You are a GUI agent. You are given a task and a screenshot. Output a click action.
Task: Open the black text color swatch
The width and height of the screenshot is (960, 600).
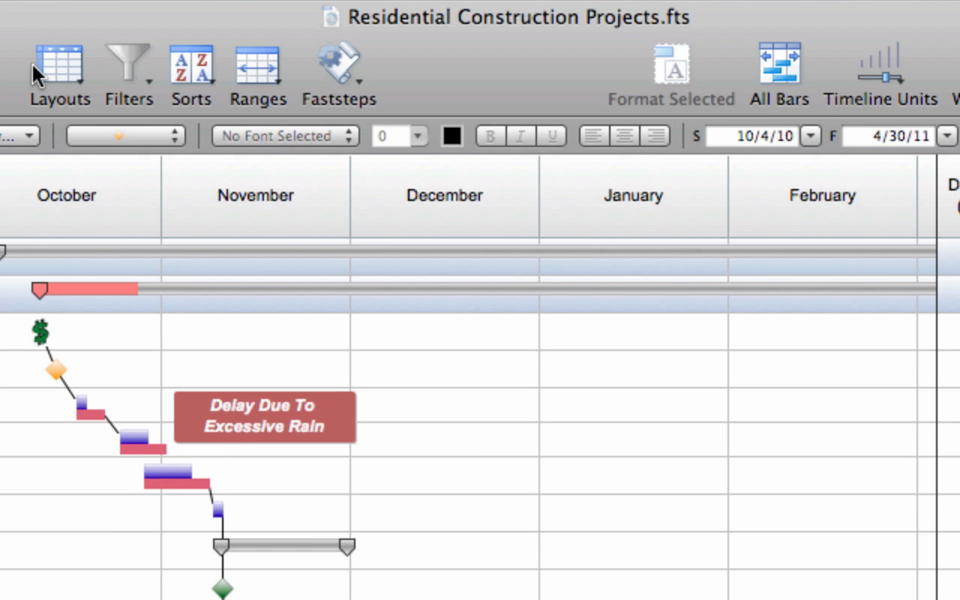pyautogui.click(x=452, y=136)
